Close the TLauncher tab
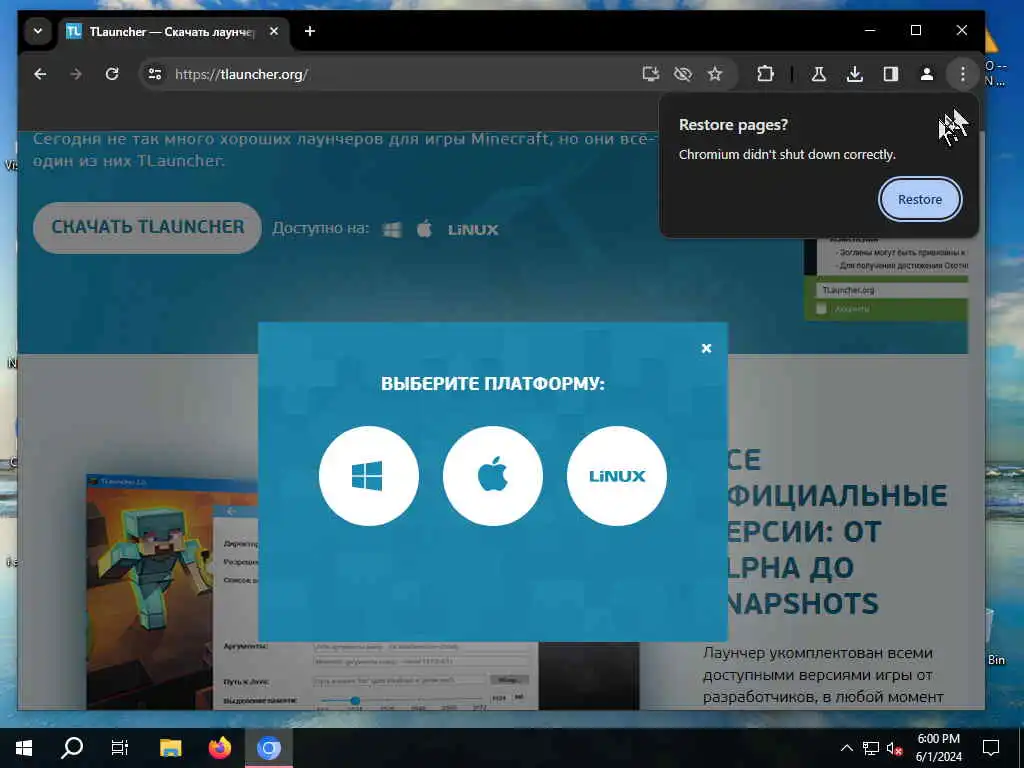 (274, 31)
